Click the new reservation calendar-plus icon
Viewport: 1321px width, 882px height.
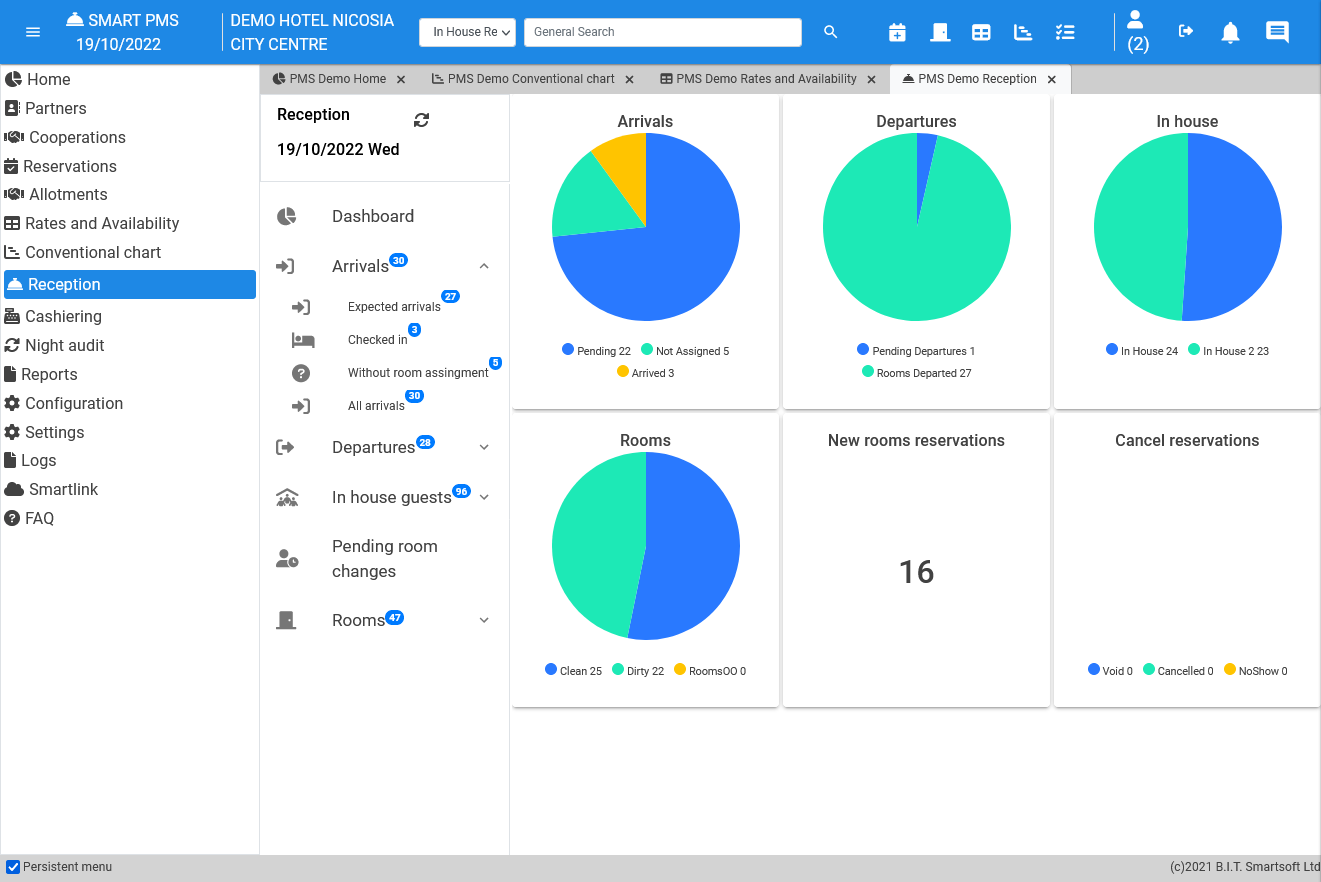click(x=897, y=32)
